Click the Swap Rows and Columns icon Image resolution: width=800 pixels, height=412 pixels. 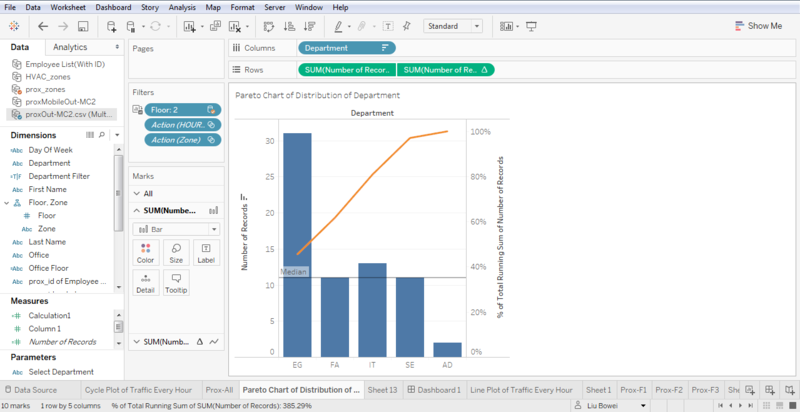269,27
